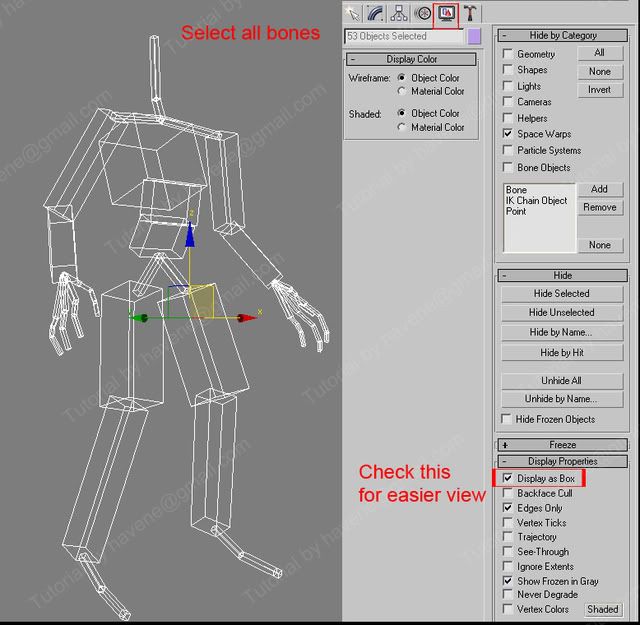Uncheck the Display as Box checkbox

coord(508,479)
